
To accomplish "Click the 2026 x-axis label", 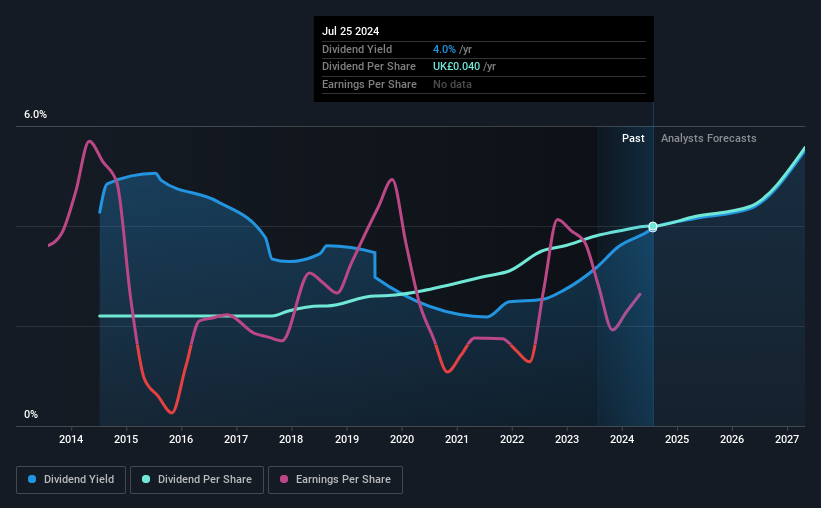I will pyautogui.click(x=732, y=439).
